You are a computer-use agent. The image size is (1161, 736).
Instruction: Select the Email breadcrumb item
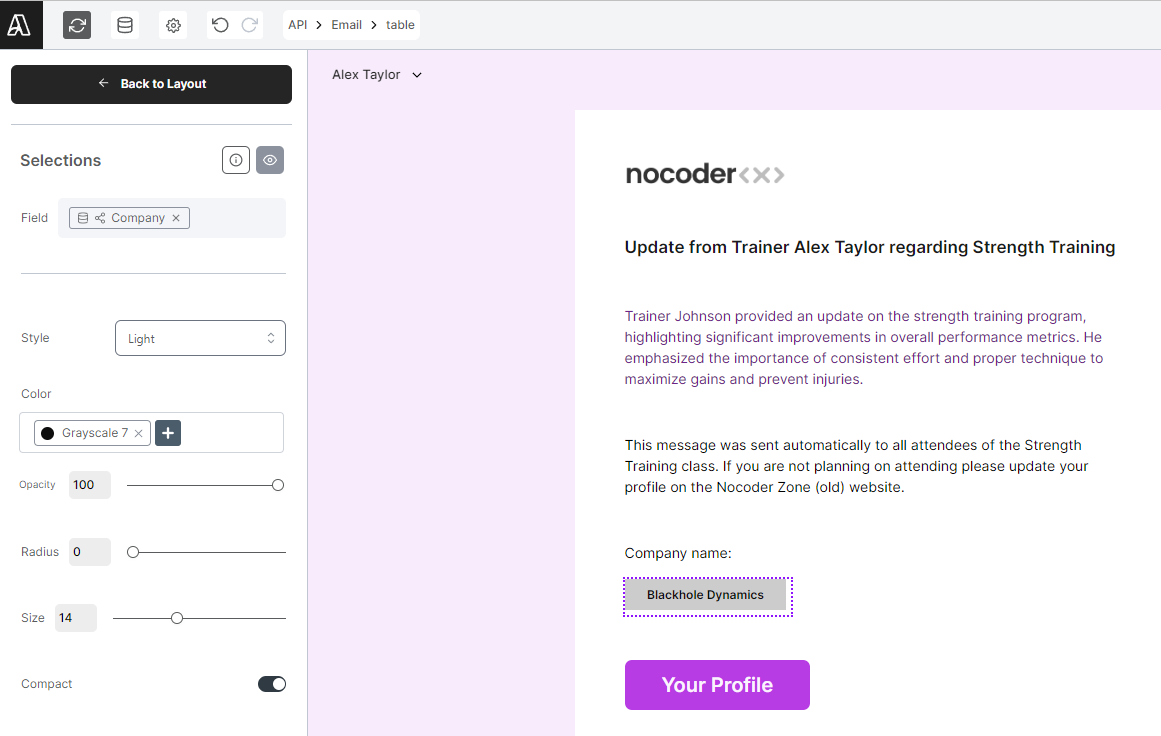[x=347, y=25]
